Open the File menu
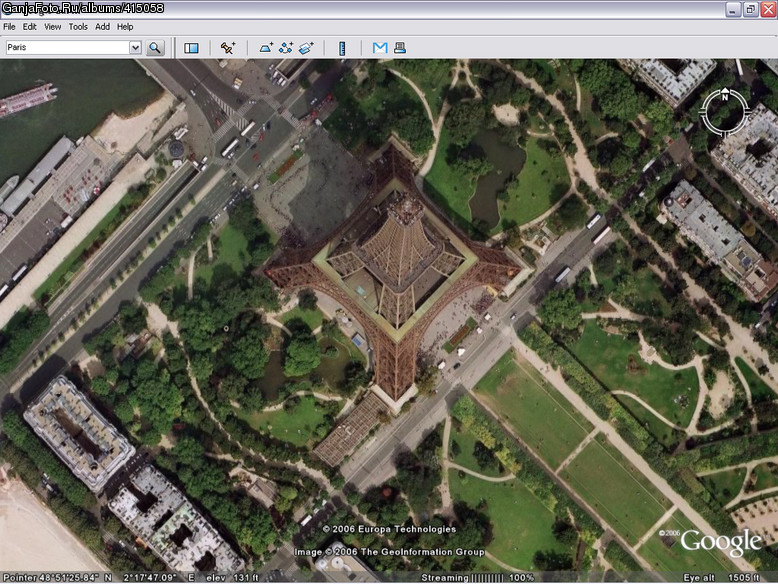 click(9, 27)
